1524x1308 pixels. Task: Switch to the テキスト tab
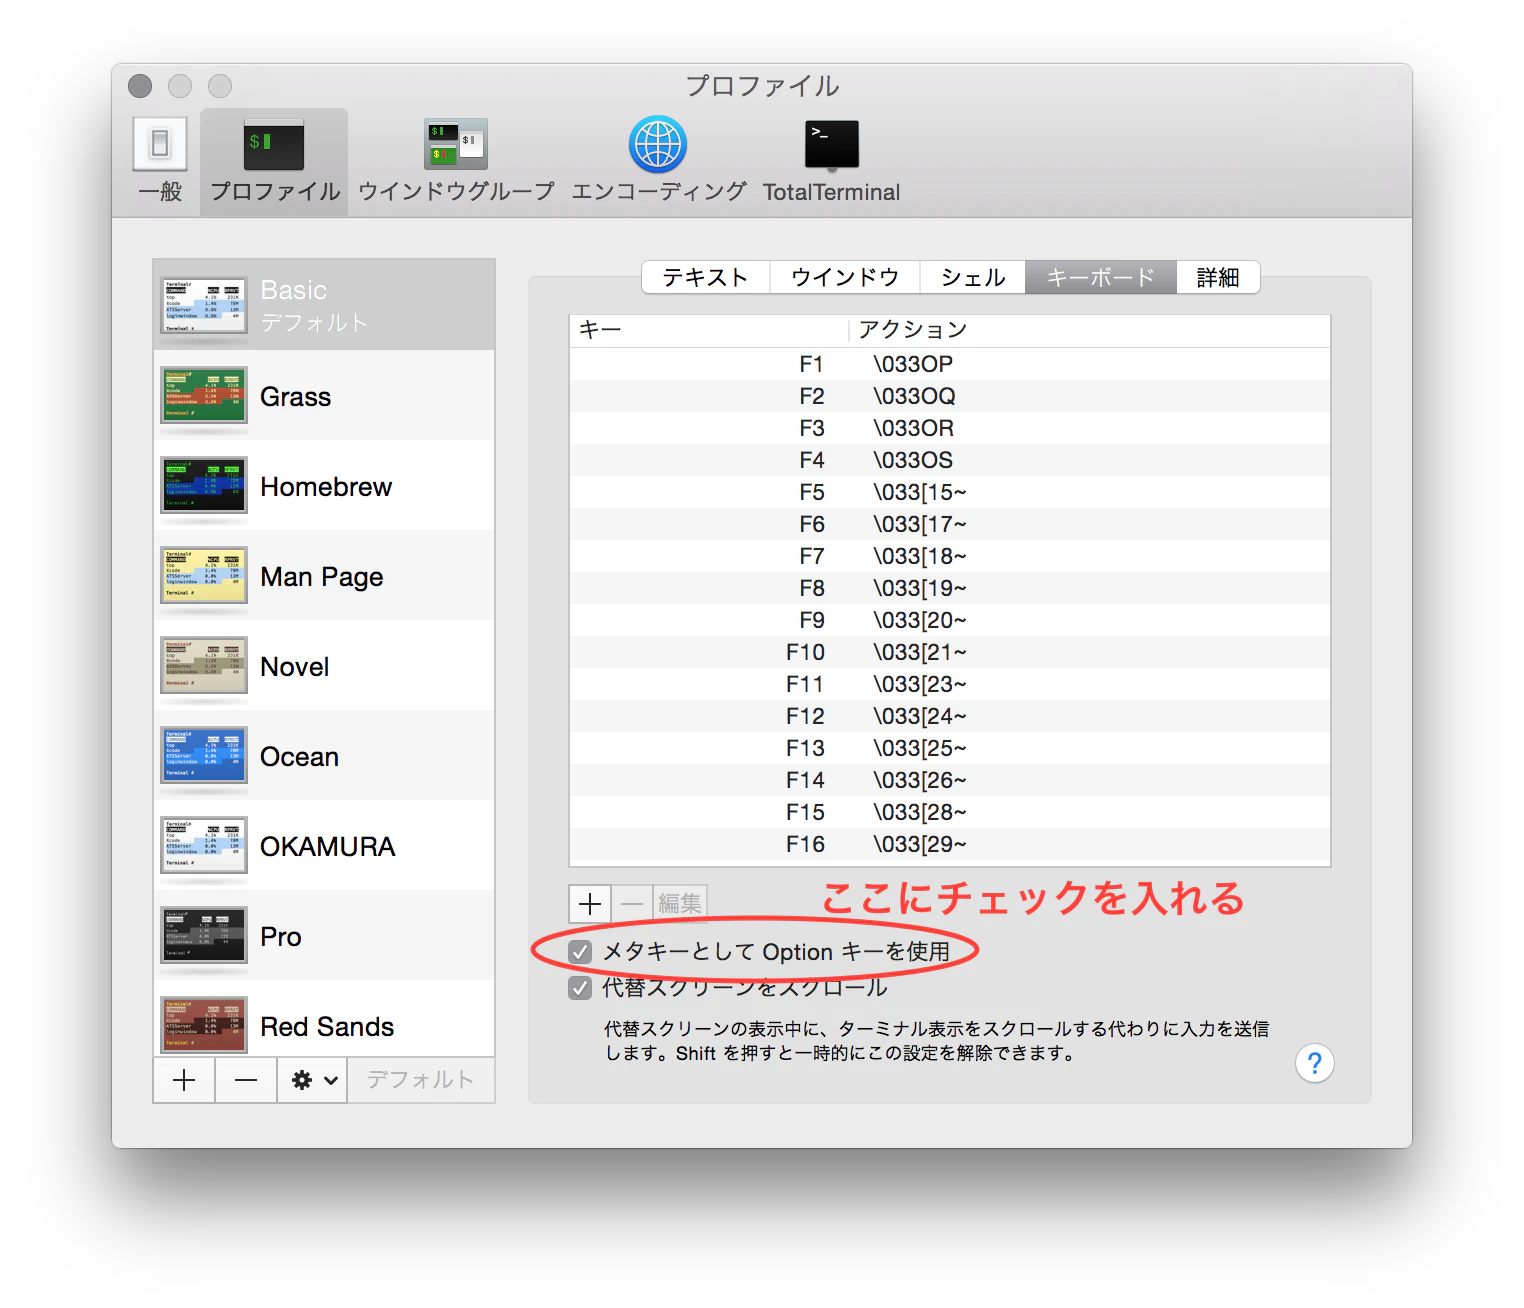point(706,277)
